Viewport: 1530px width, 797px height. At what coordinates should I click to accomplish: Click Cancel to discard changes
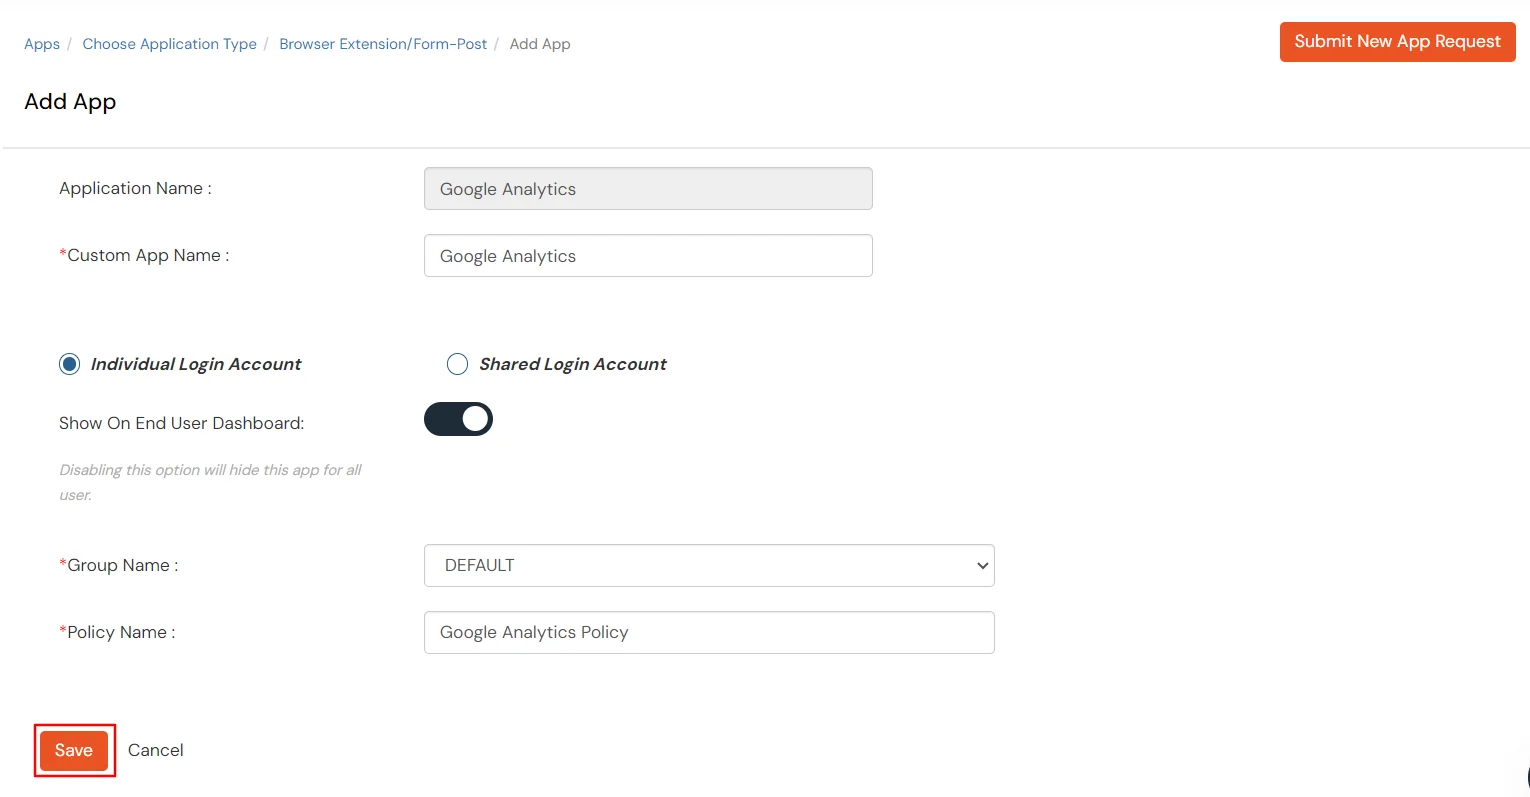(x=155, y=750)
